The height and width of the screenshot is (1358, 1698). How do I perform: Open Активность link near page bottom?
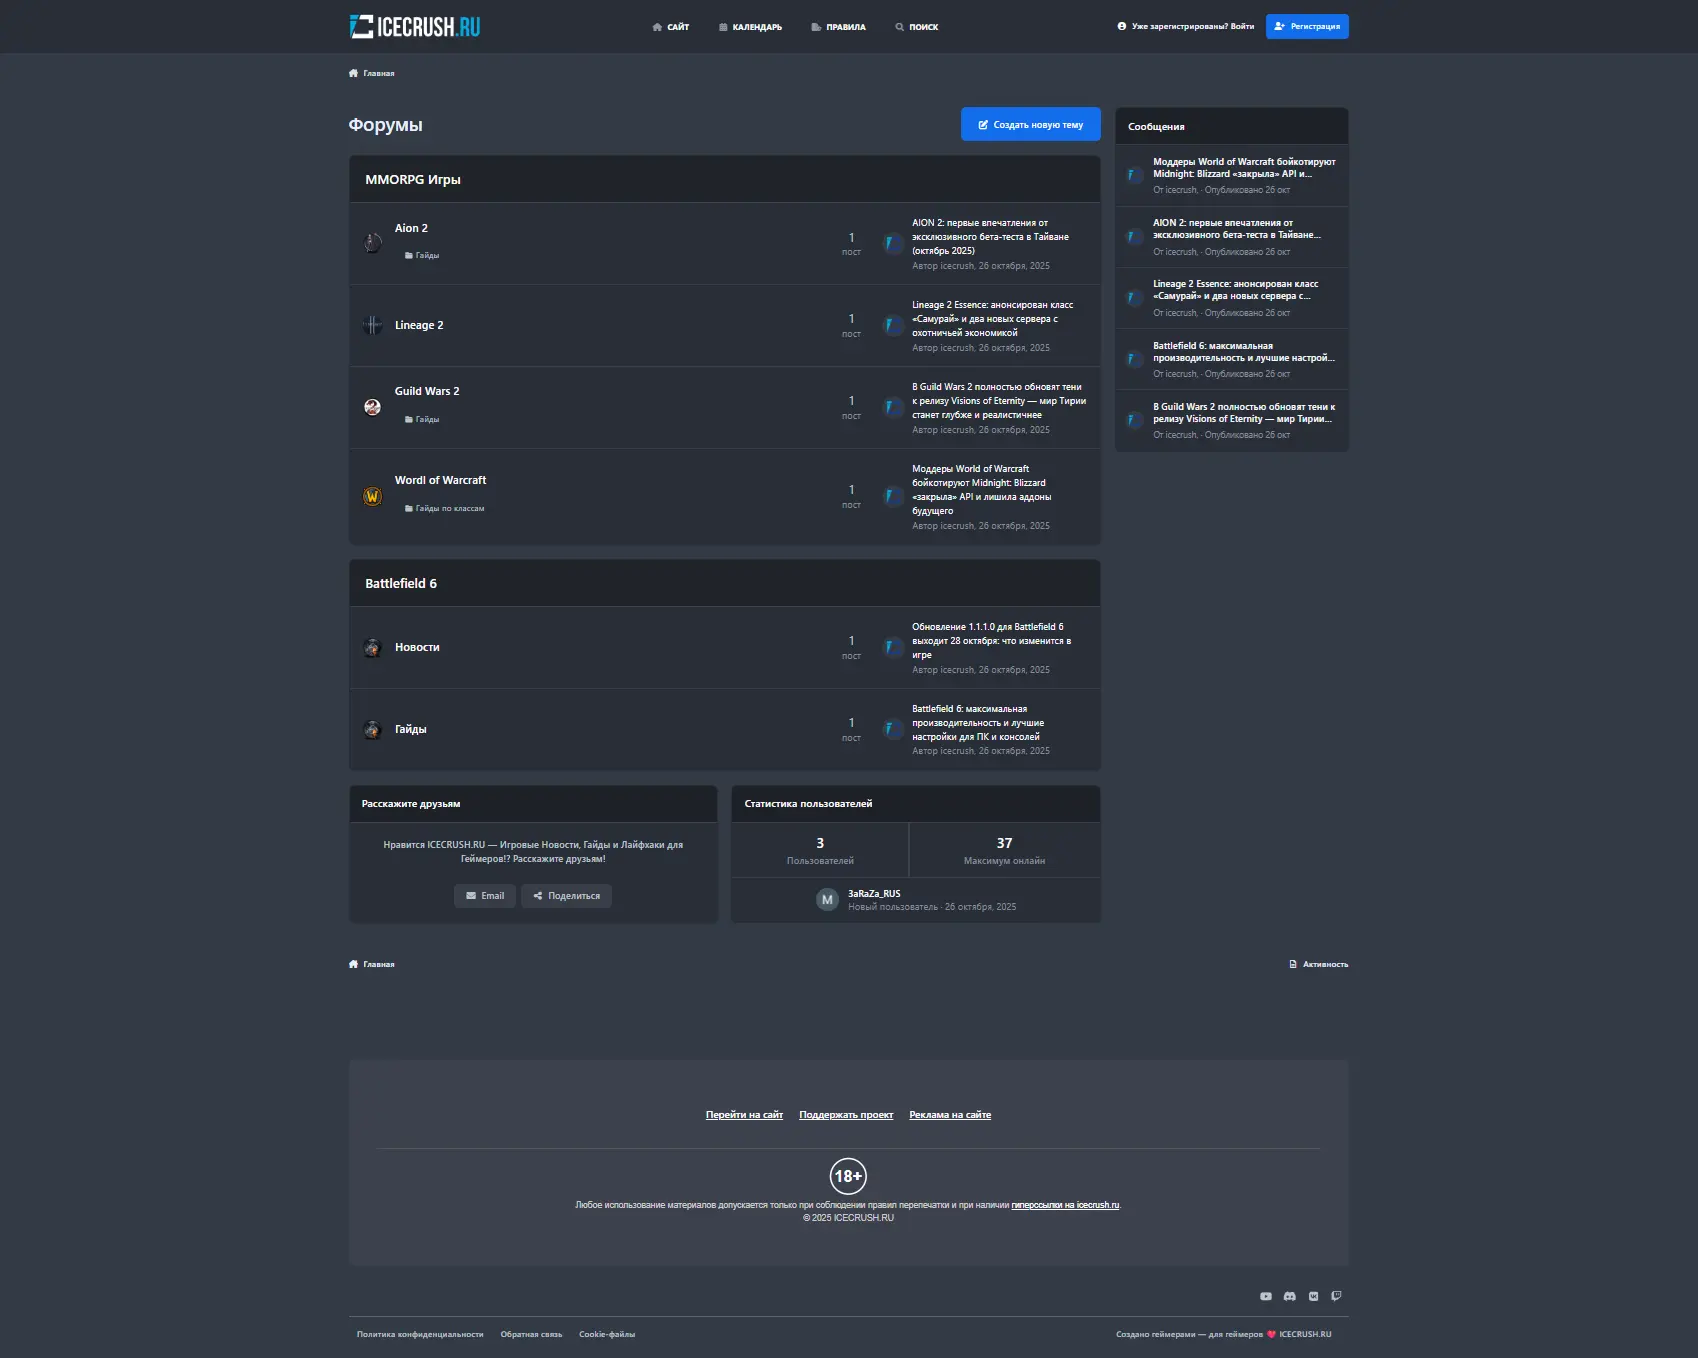coord(1319,965)
